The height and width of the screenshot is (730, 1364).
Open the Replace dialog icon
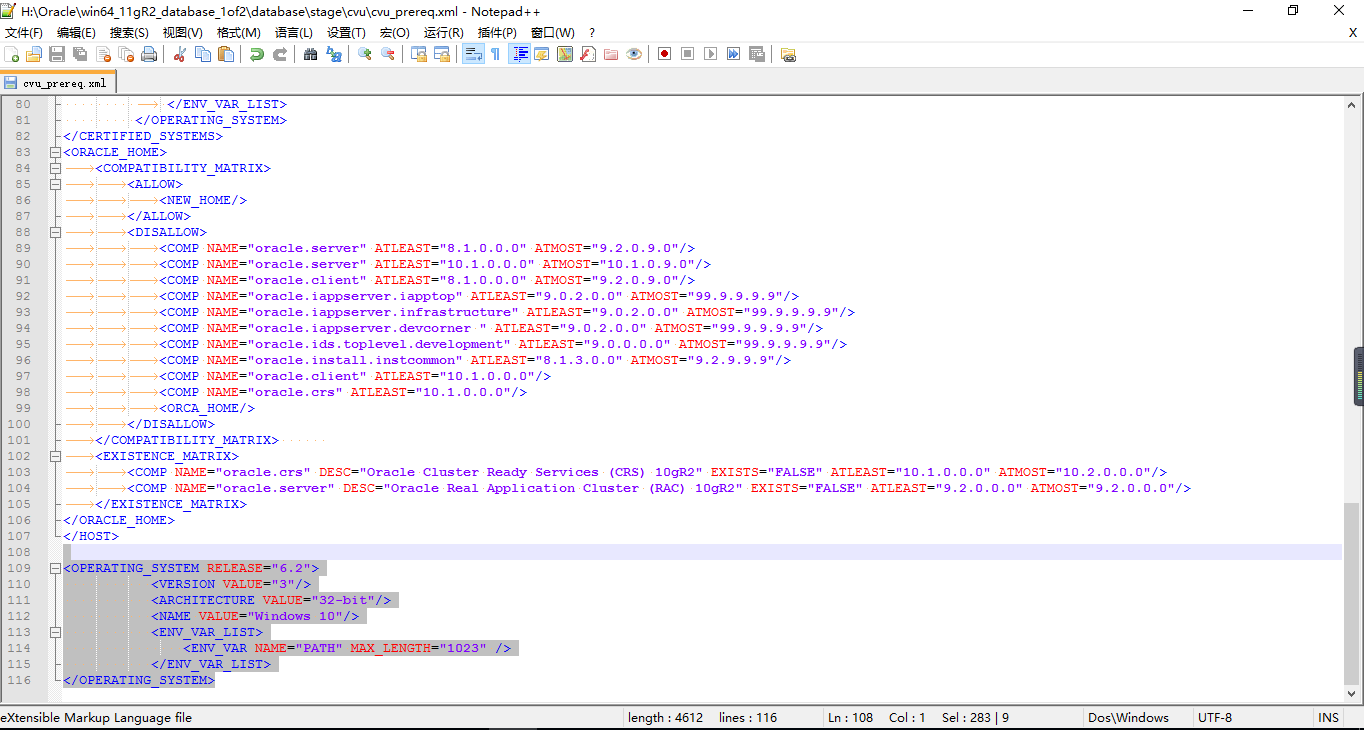point(334,54)
